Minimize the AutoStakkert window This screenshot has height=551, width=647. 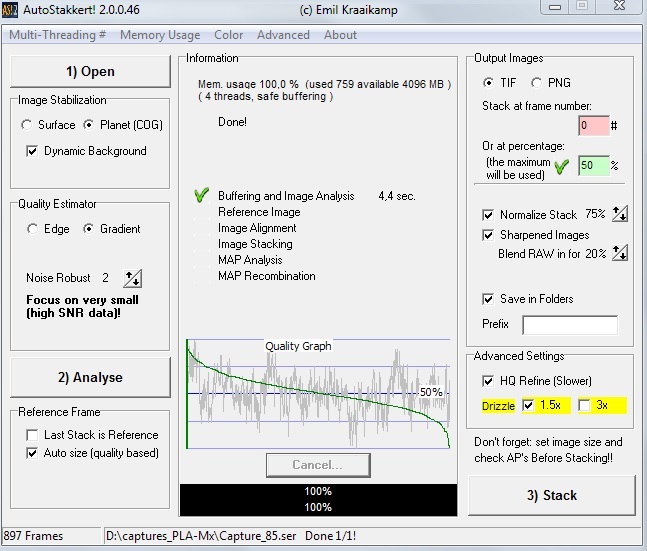tap(555, 6)
